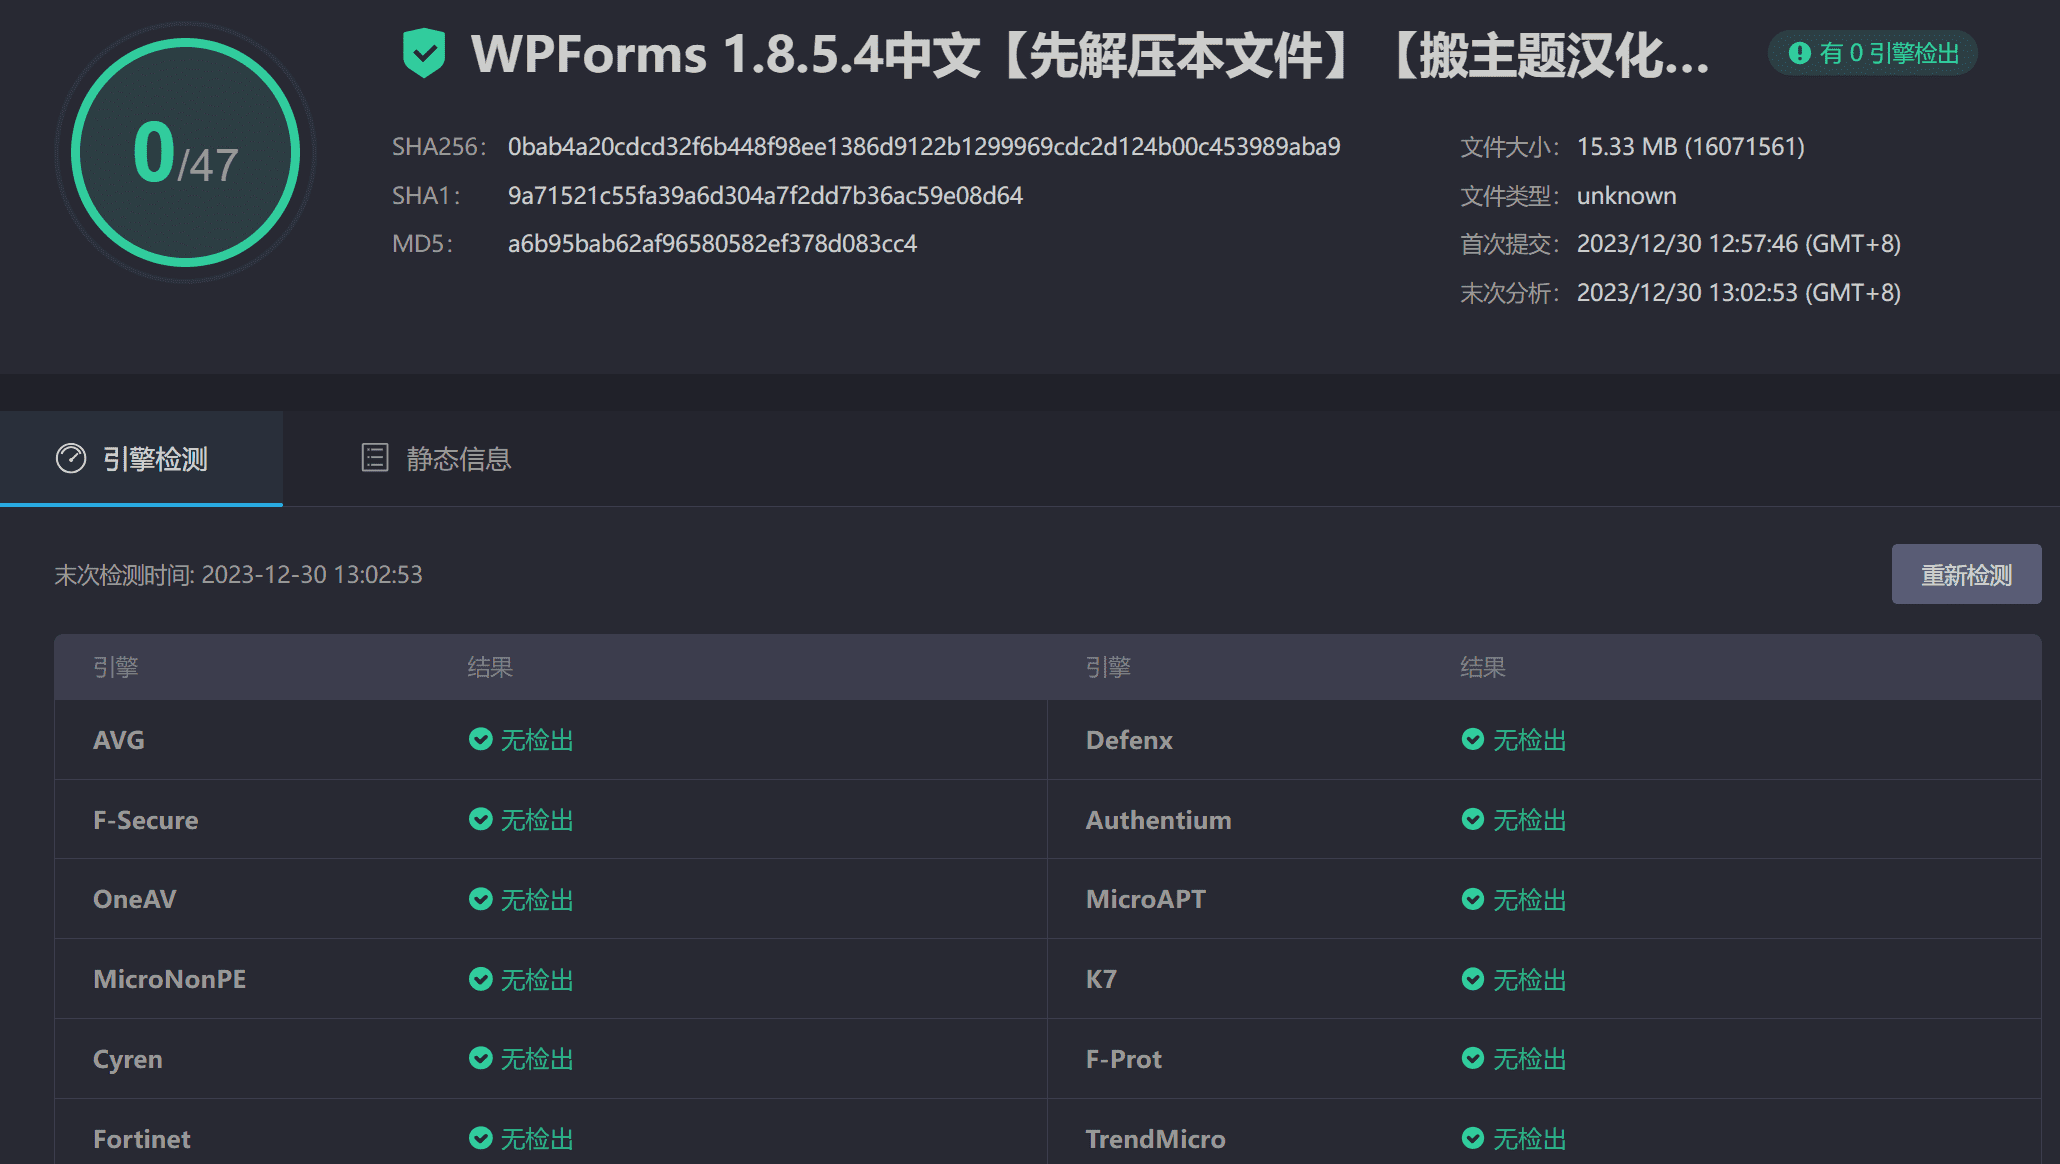Click the green check icon in Defenx row

tap(1473, 739)
